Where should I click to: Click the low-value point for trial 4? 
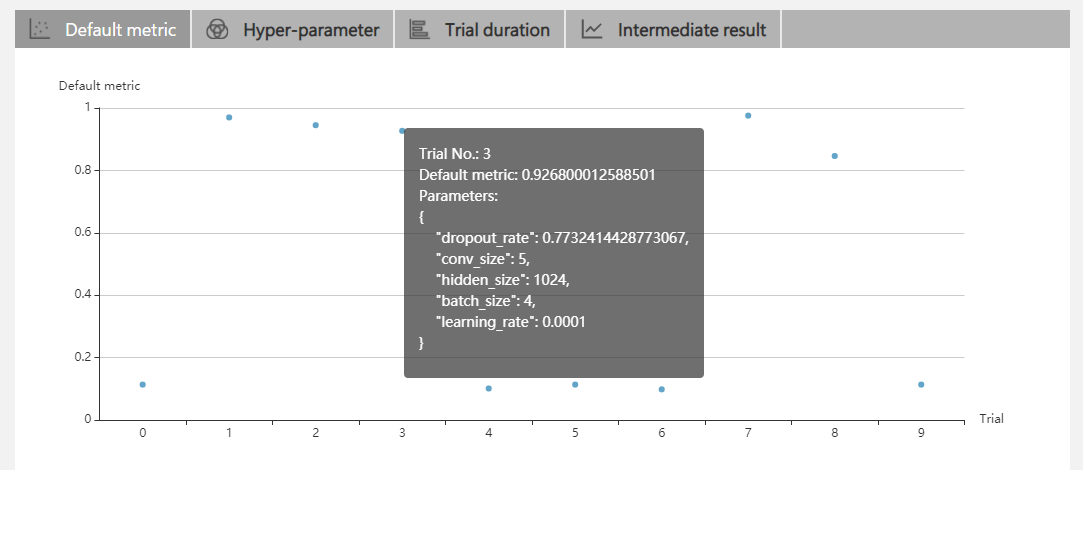[x=489, y=388]
